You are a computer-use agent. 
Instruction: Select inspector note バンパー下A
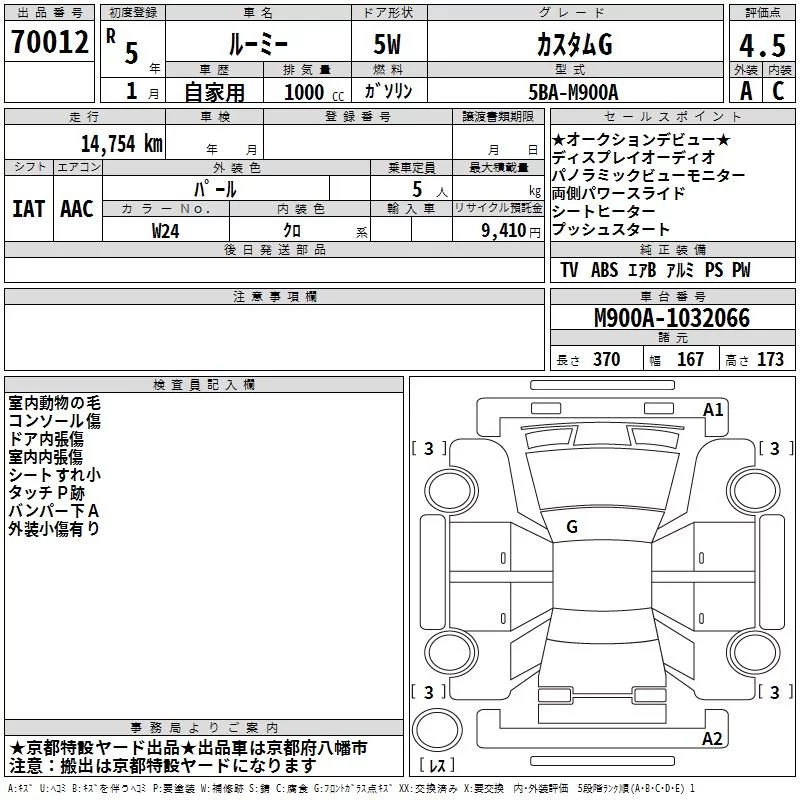pyautogui.click(x=54, y=511)
